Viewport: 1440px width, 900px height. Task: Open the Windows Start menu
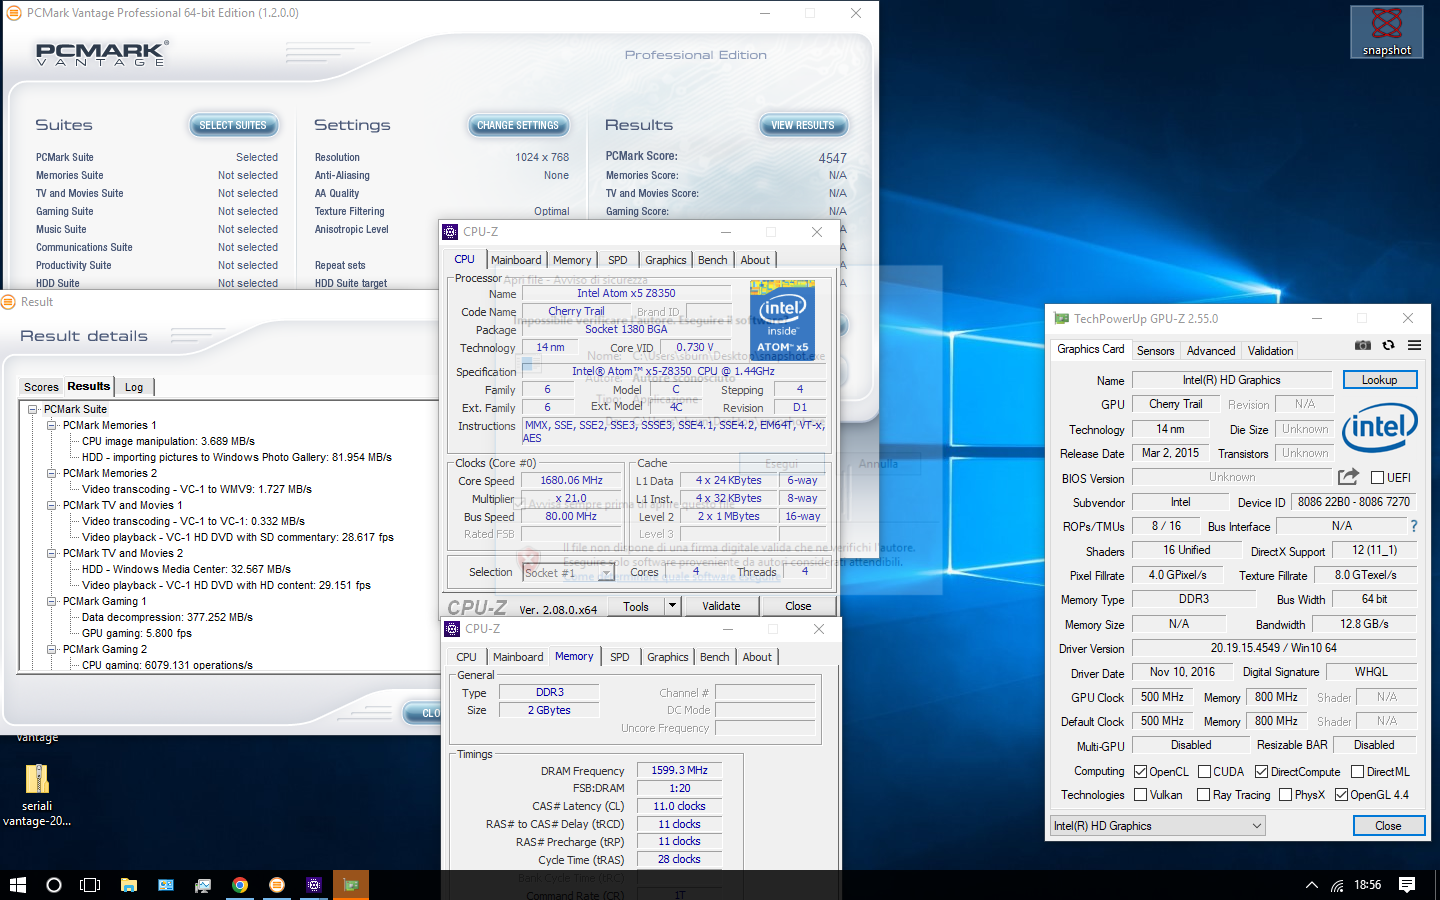(x=17, y=885)
